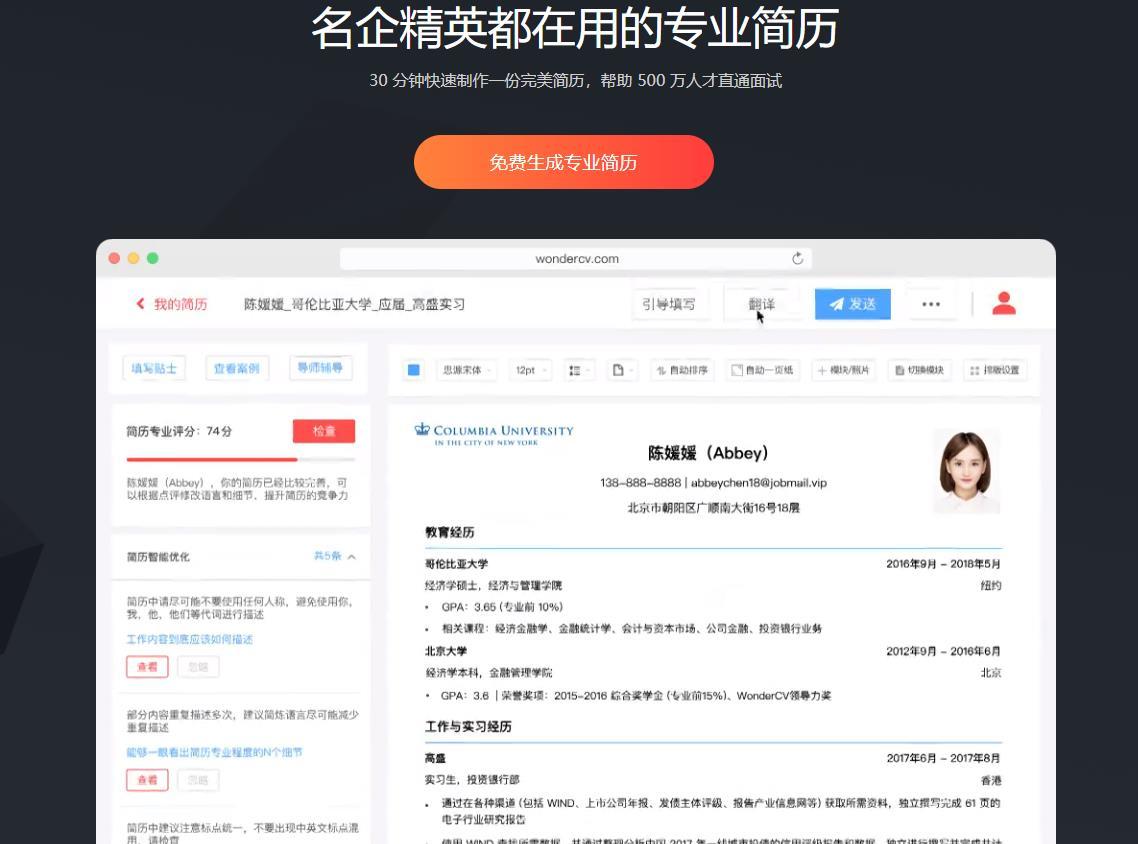
Task: Click the phone and email contact line
Action: coord(713,483)
